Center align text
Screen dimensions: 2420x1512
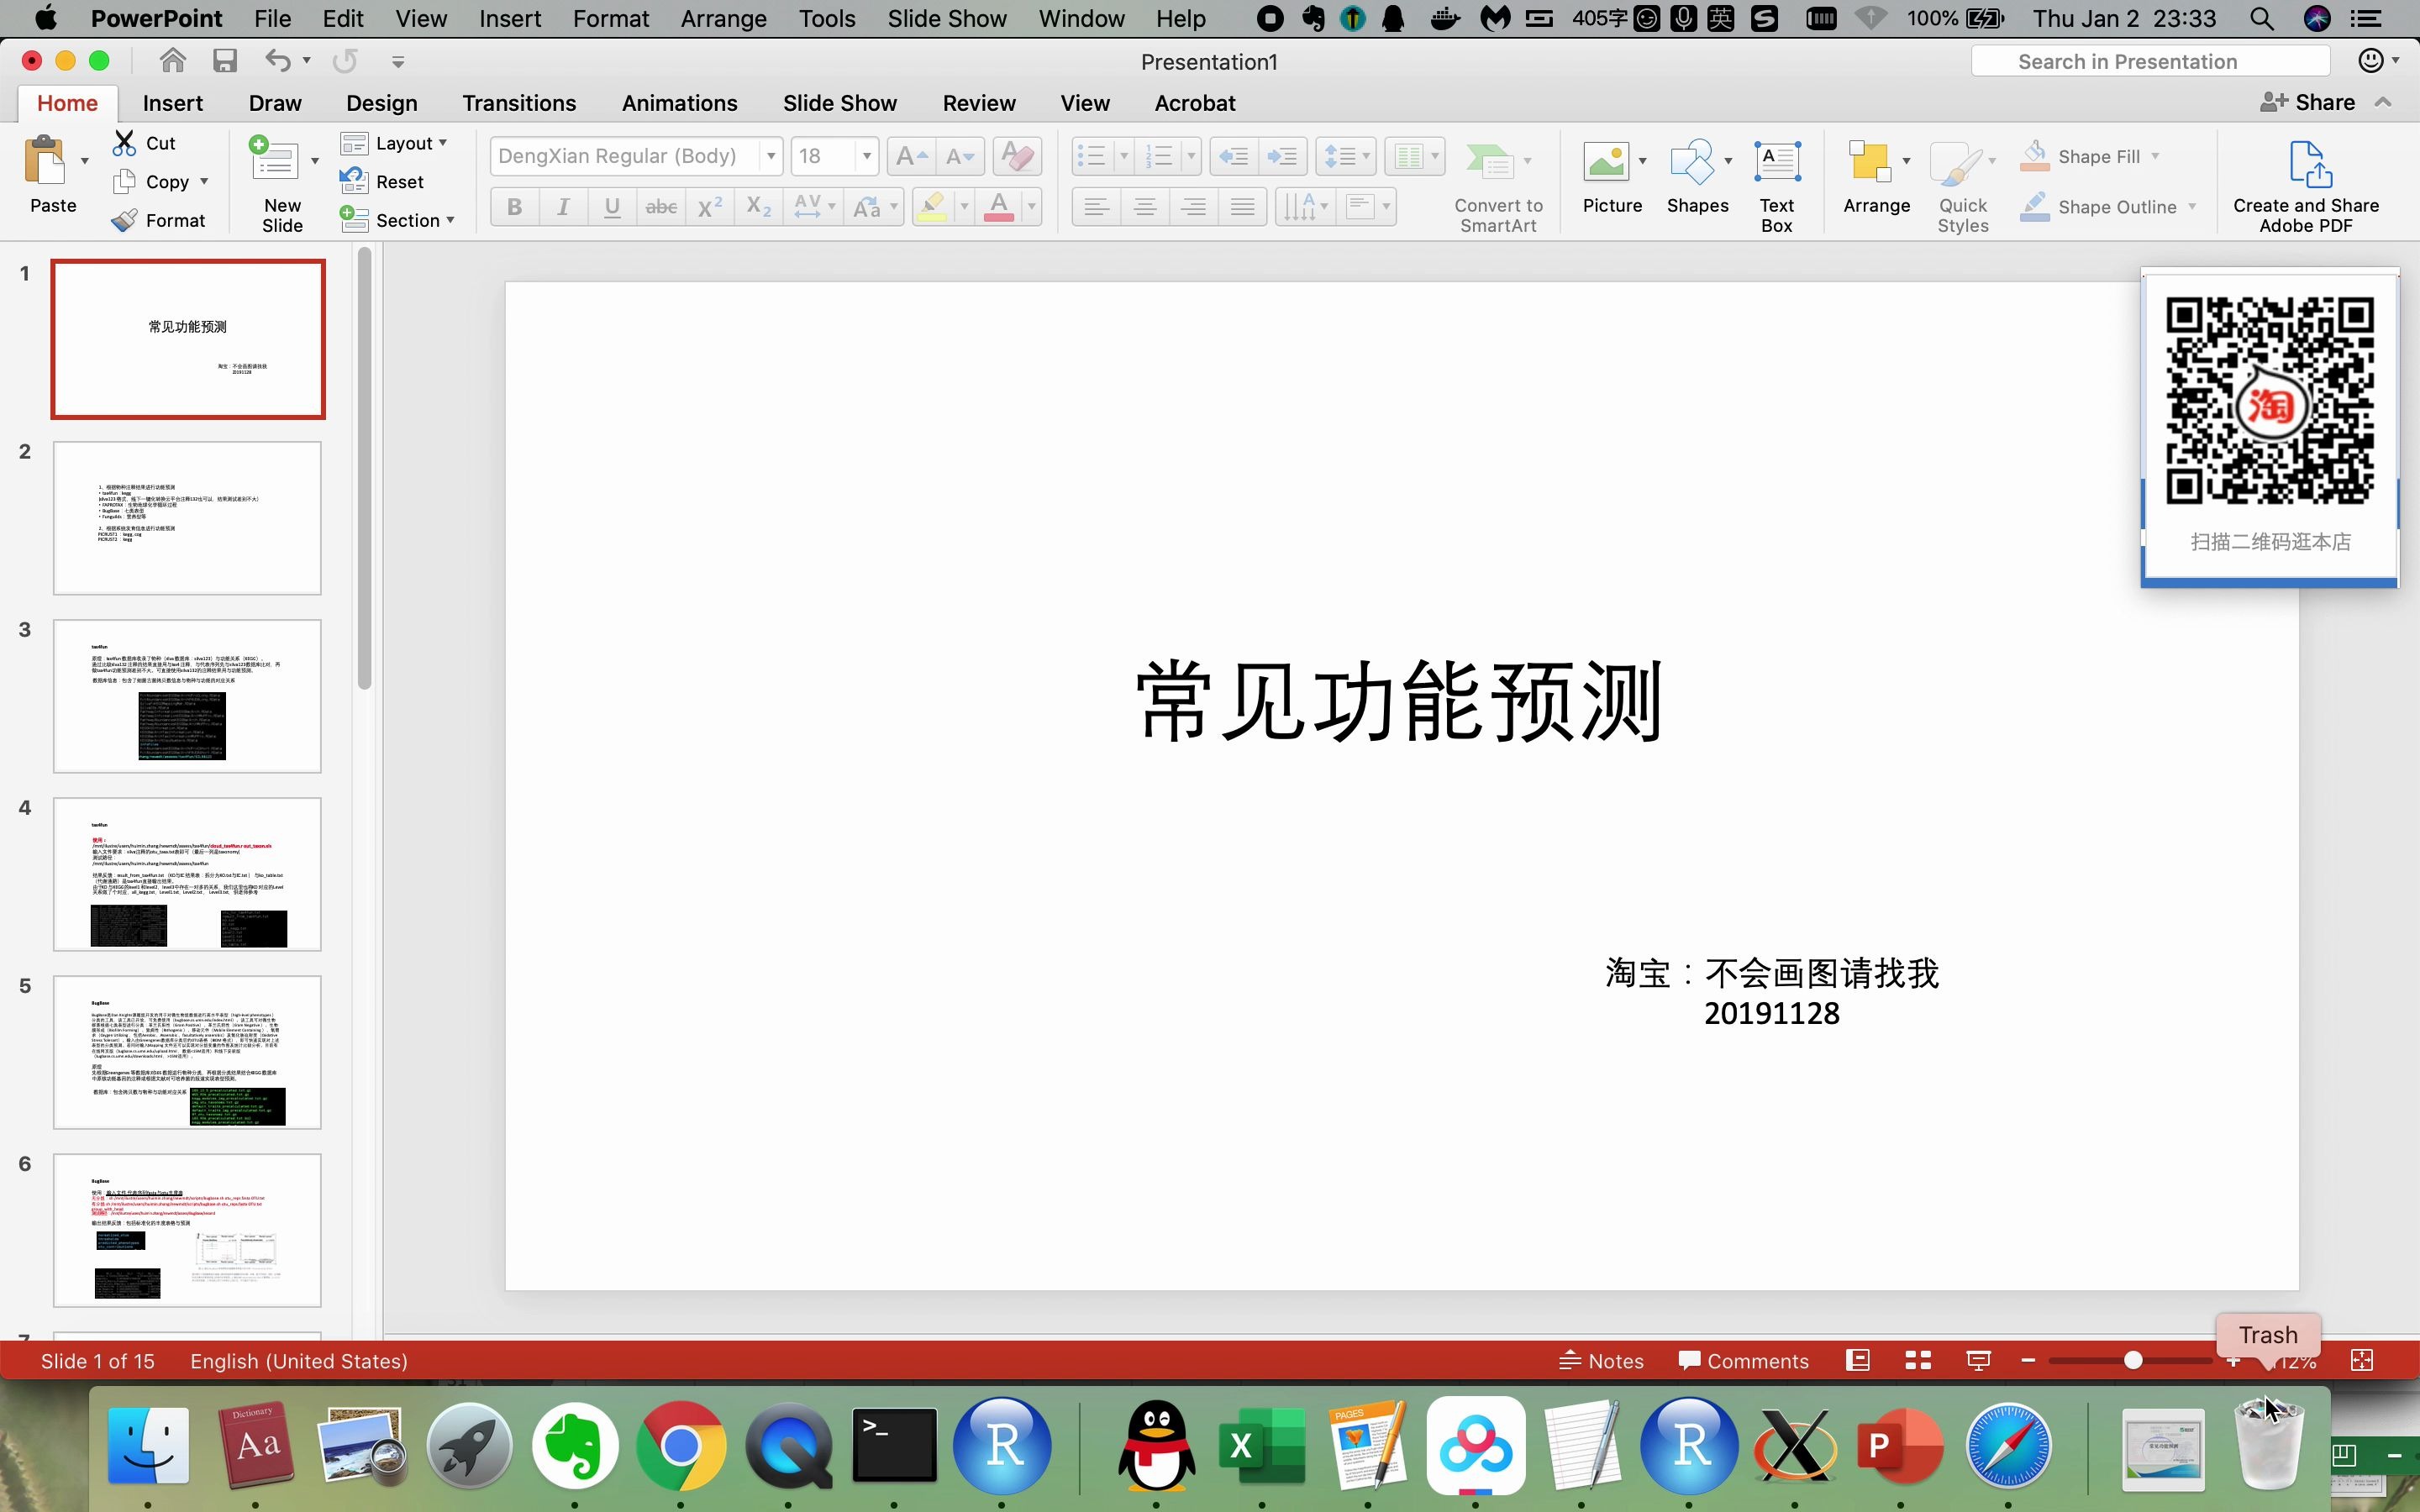pyautogui.click(x=1145, y=207)
